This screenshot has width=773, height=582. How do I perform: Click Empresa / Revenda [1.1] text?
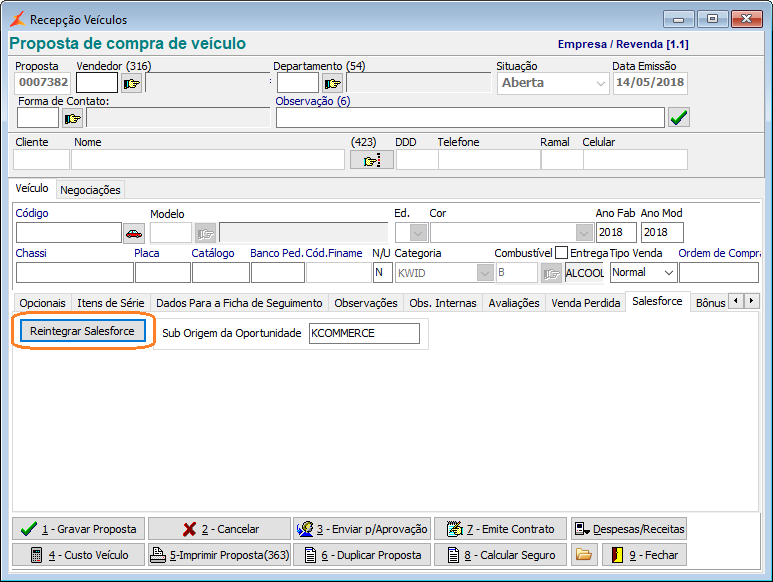pos(623,44)
